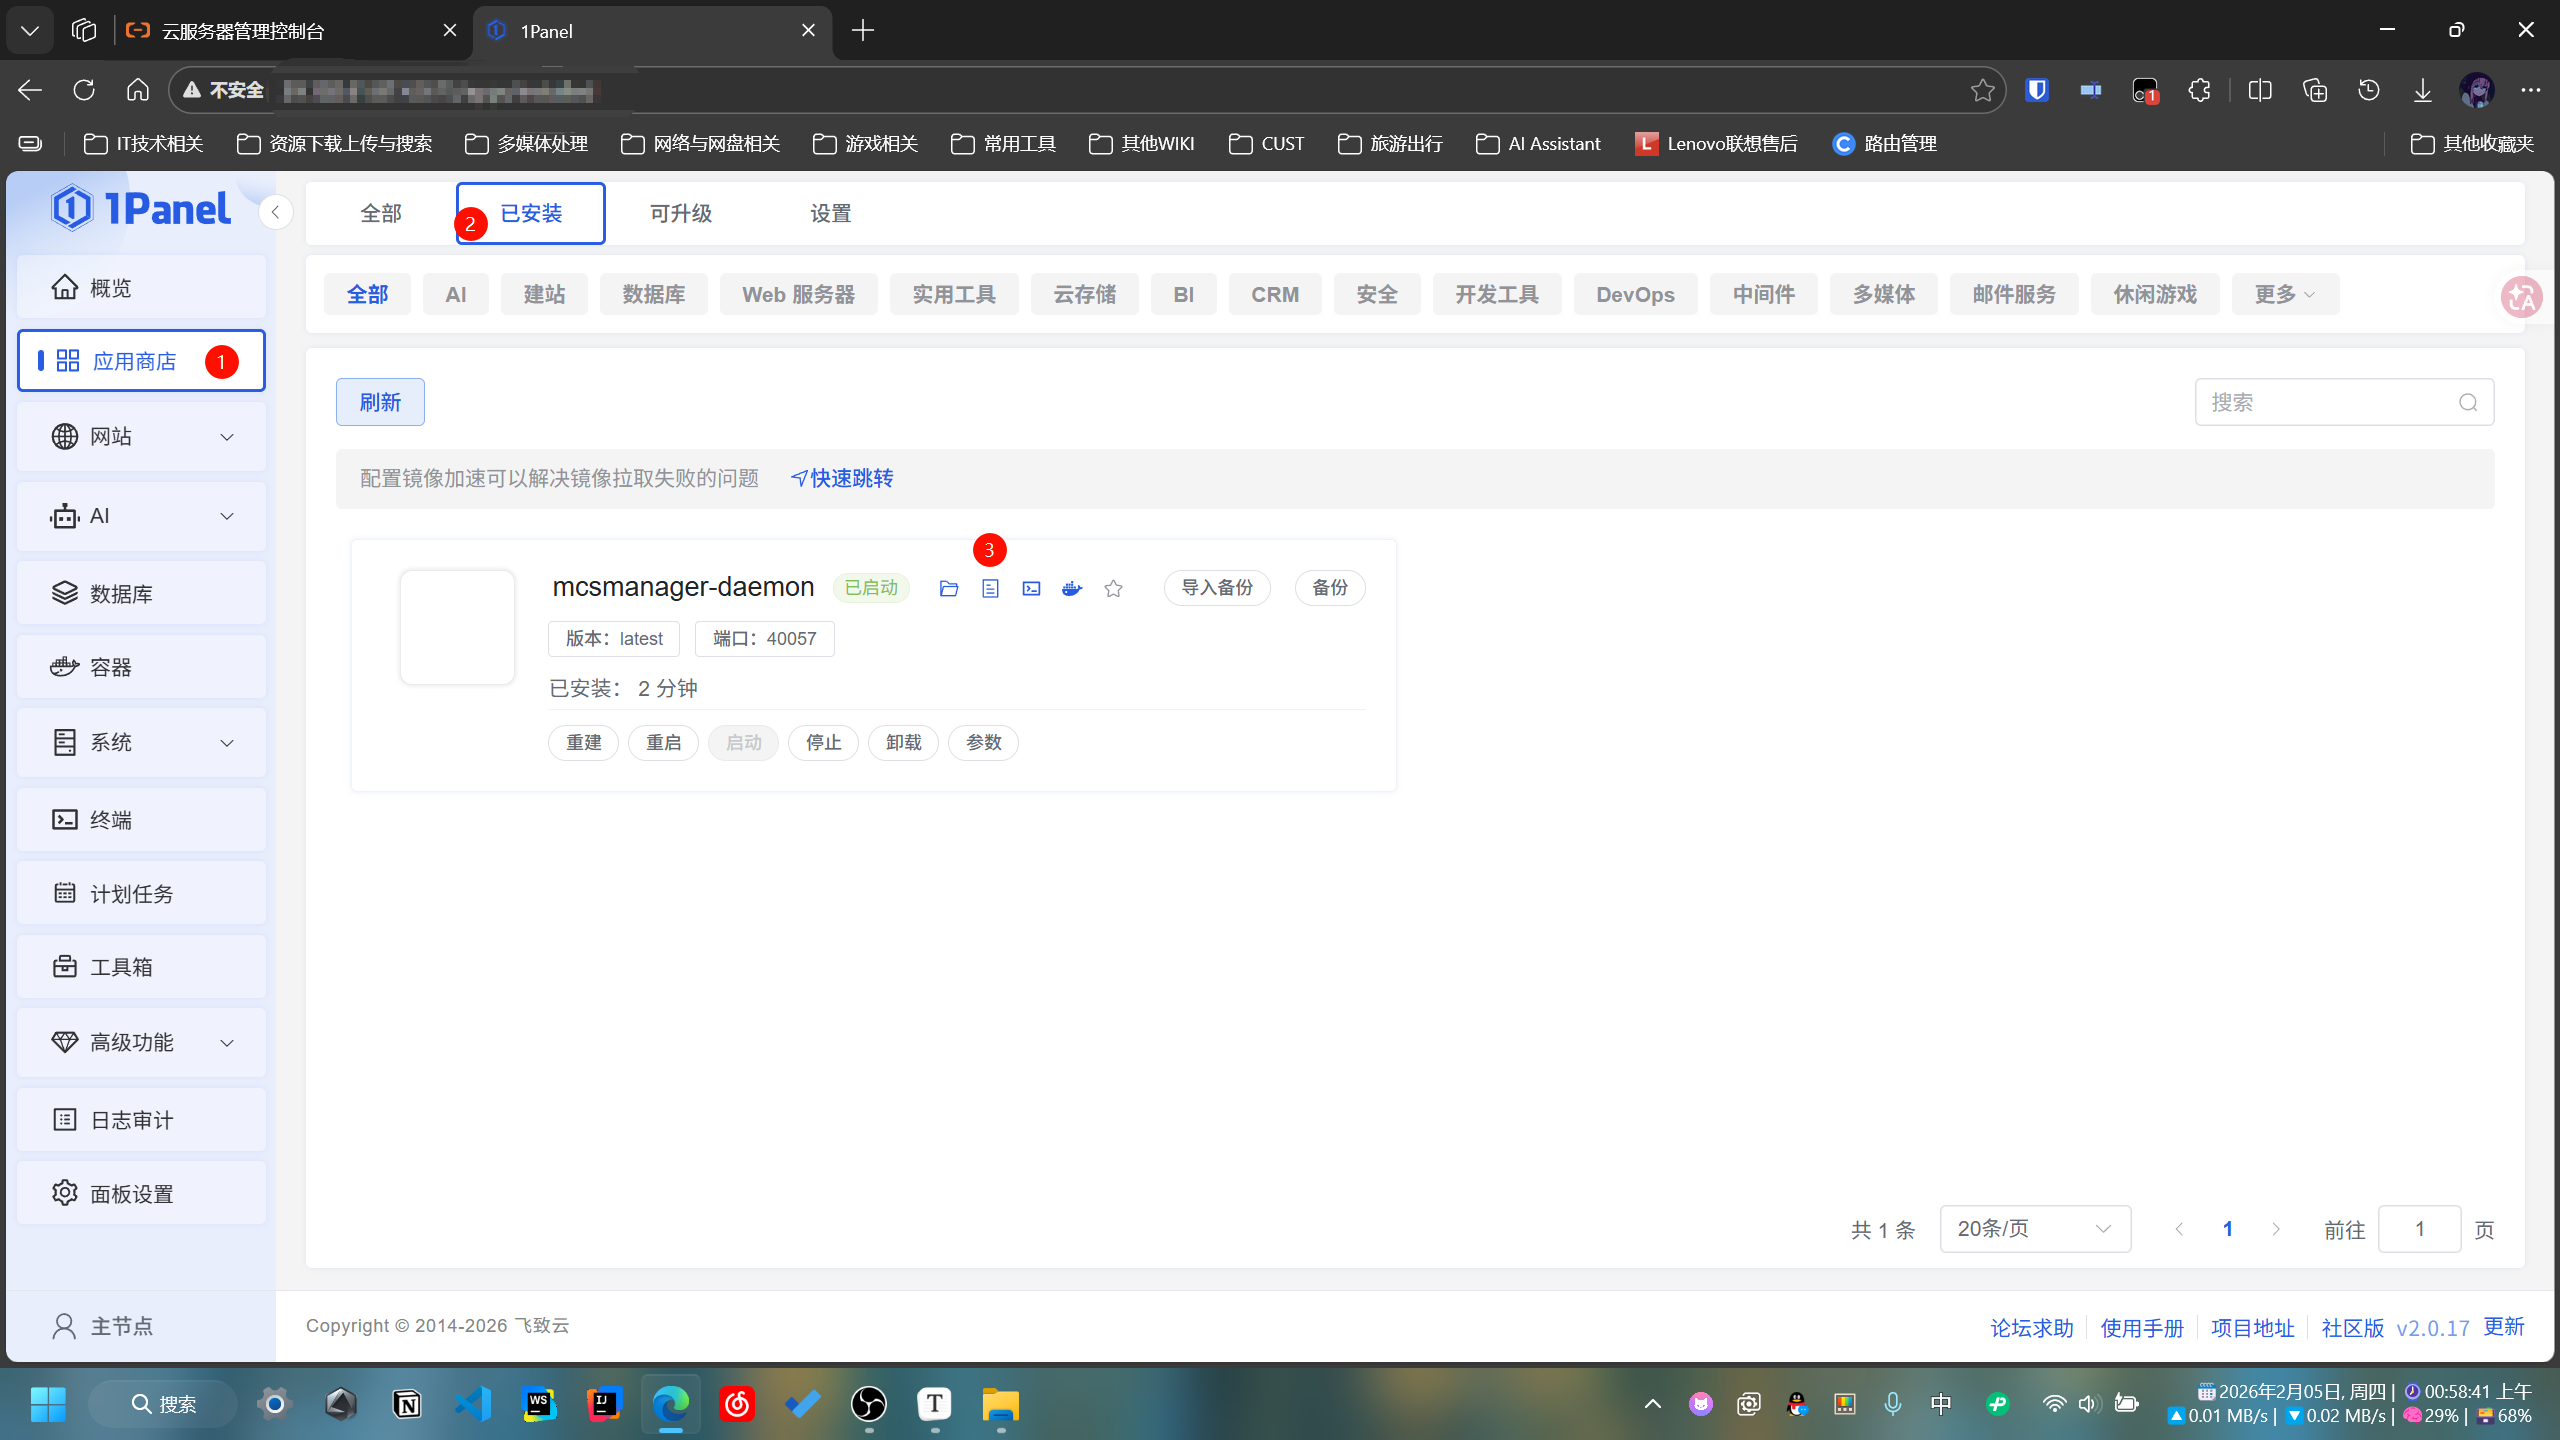Open the 20条/页 page size dropdown

(2034, 1229)
